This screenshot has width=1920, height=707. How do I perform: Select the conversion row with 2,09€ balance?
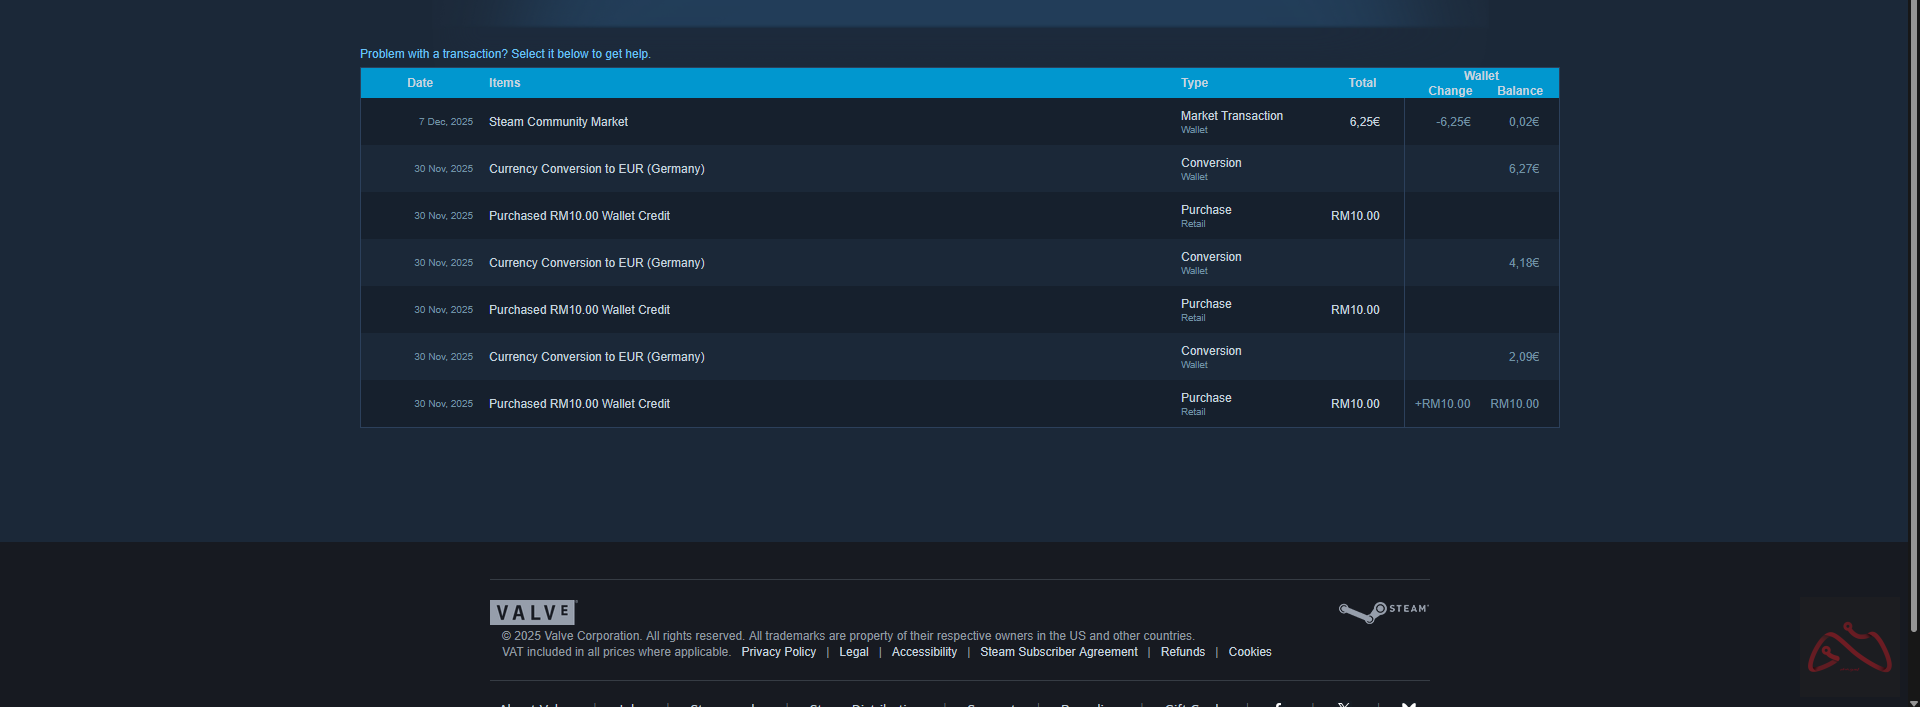[596, 357]
